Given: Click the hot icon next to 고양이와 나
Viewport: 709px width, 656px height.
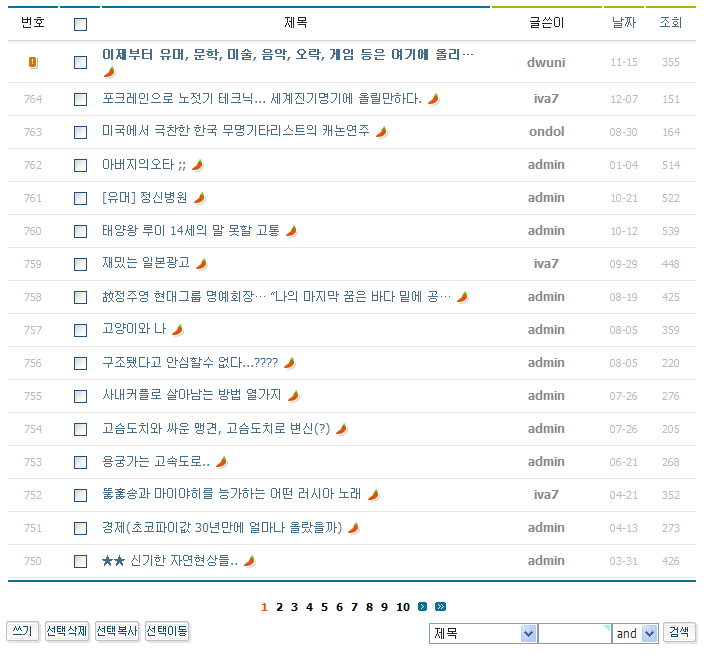Looking at the screenshot, I should (x=177, y=330).
